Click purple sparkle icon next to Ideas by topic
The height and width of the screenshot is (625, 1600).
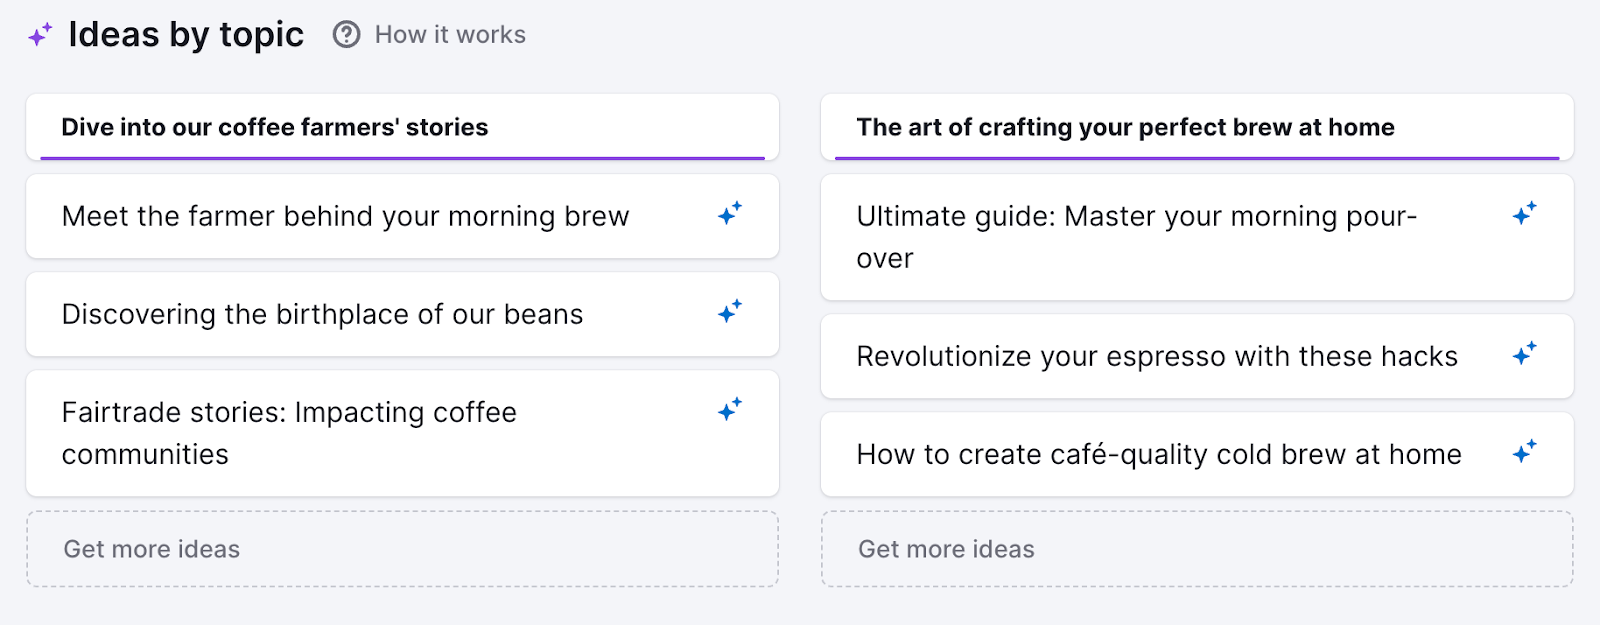tap(40, 36)
